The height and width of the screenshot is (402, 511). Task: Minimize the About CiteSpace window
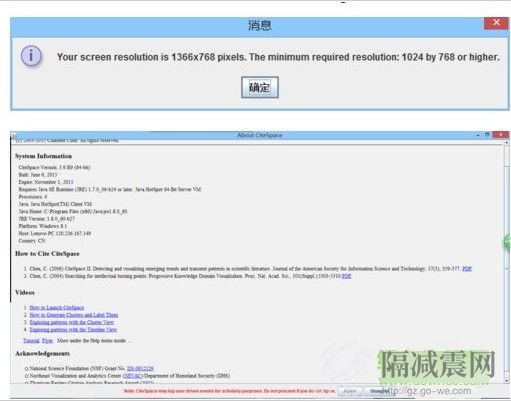pyautogui.click(x=478, y=135)
